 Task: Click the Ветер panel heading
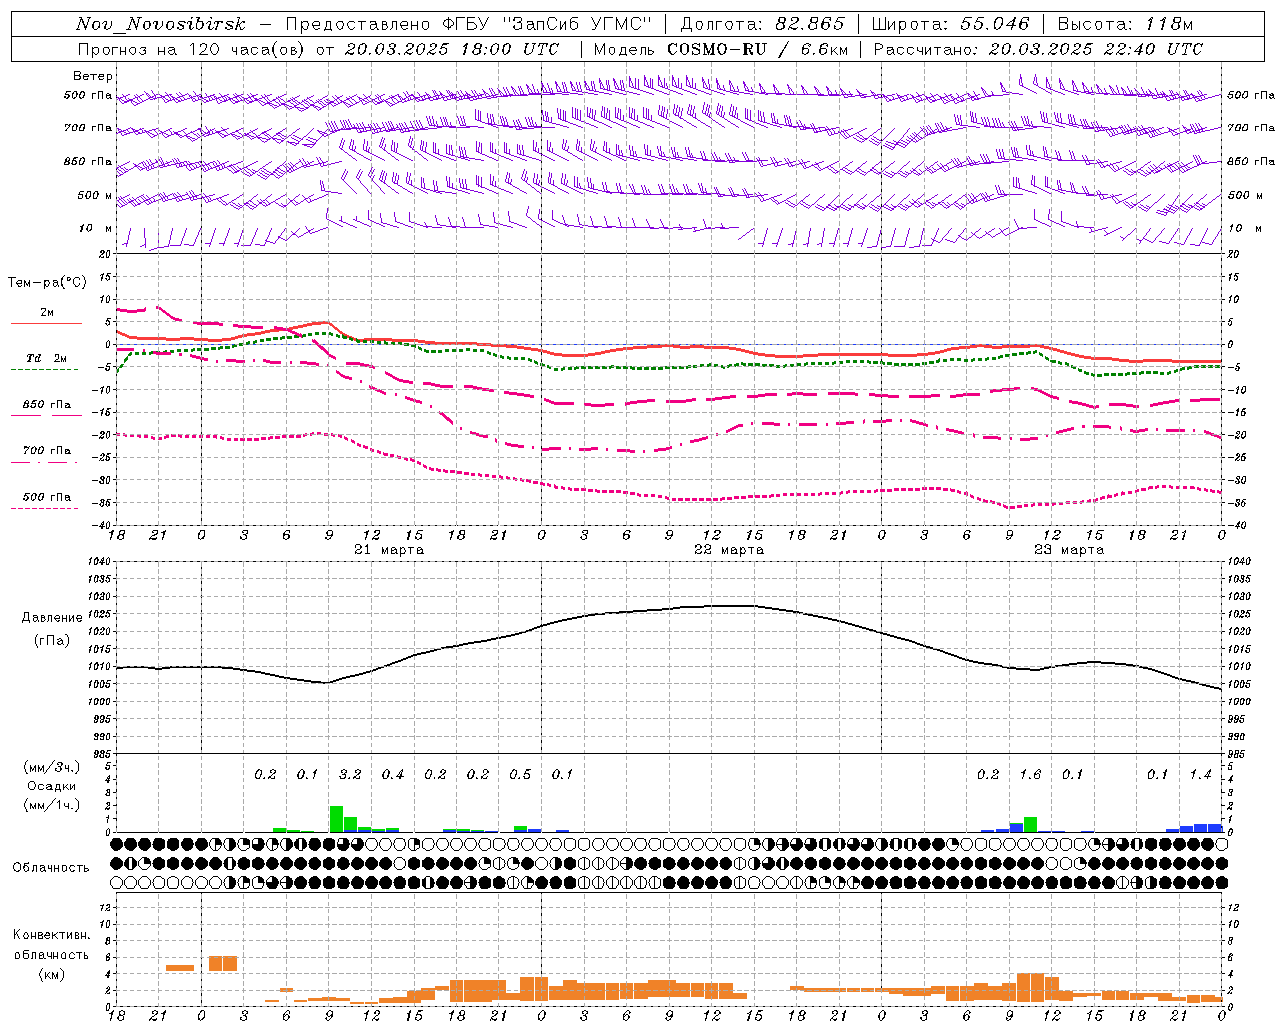93,76
